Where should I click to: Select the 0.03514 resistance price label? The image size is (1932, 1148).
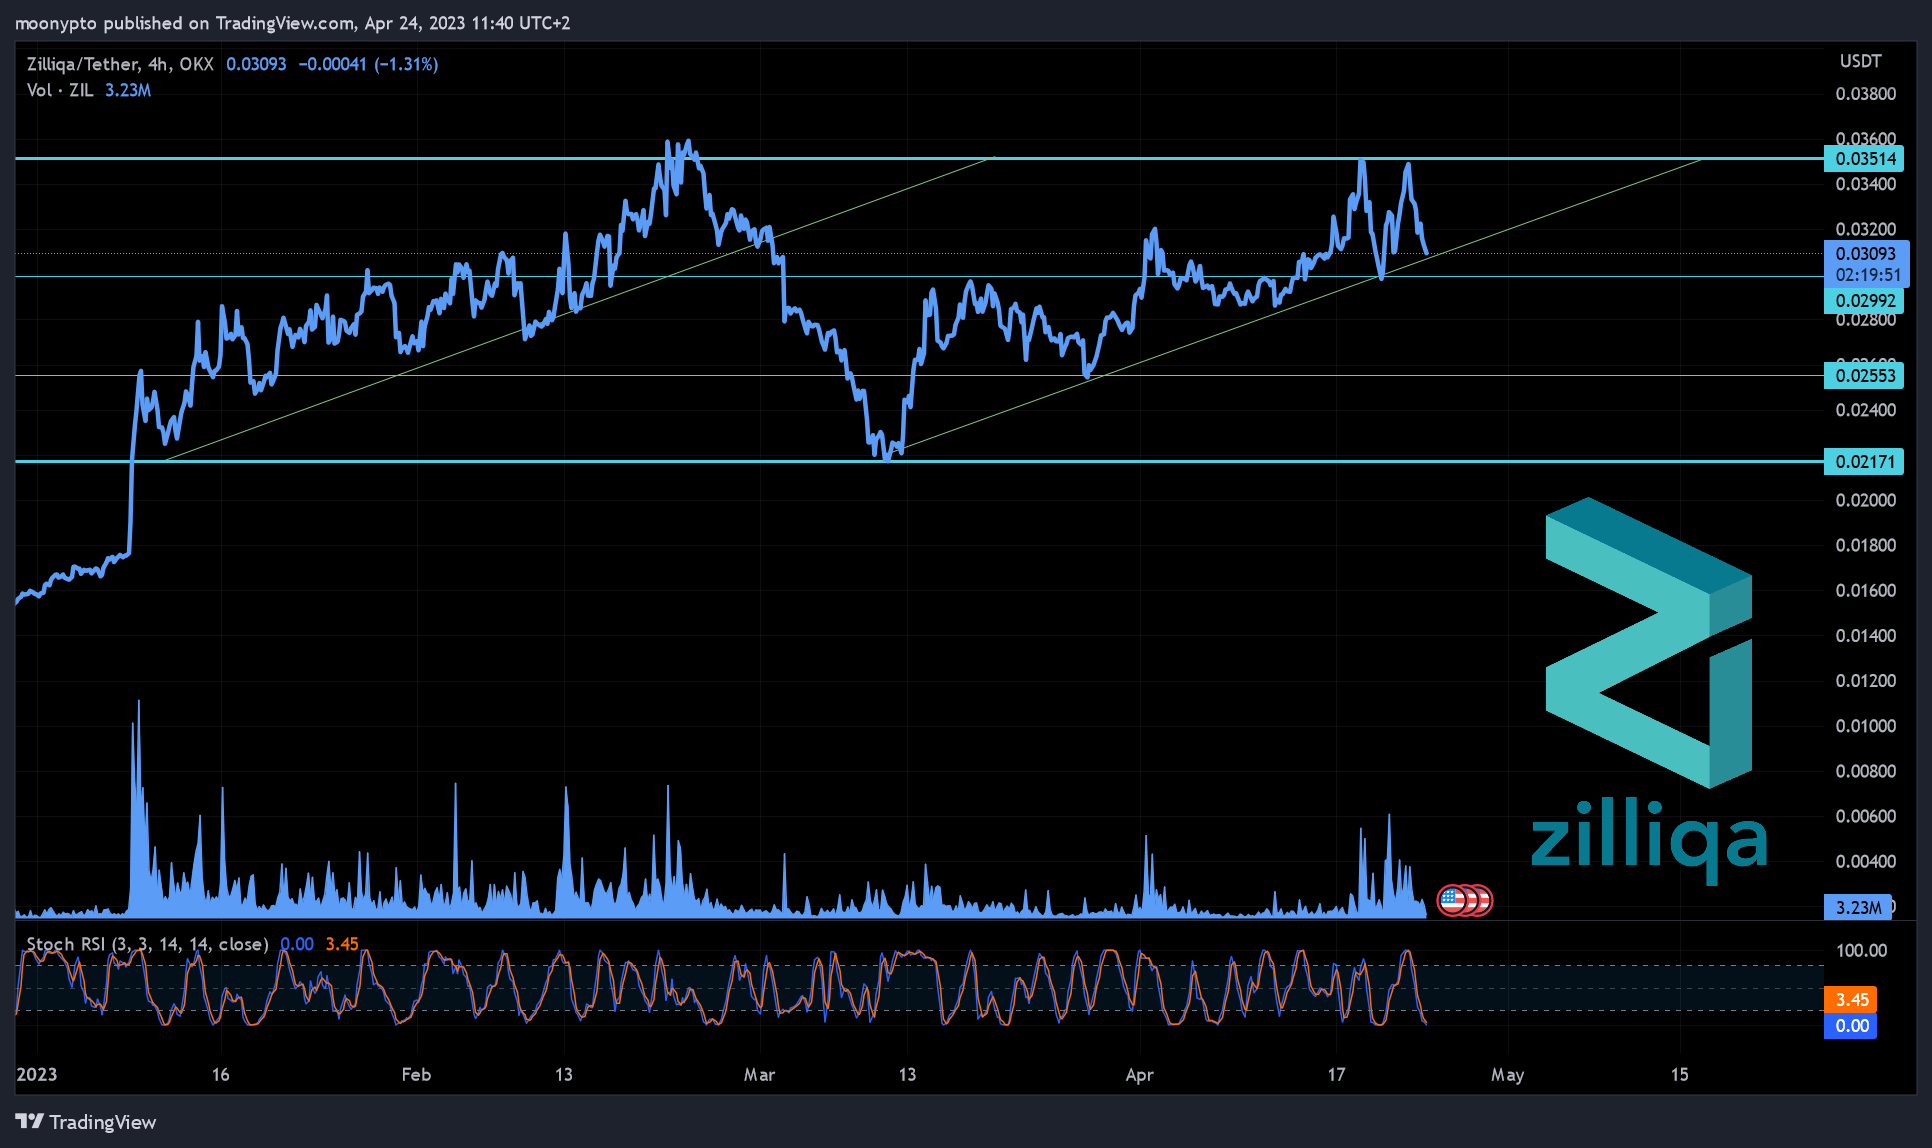1864,158
